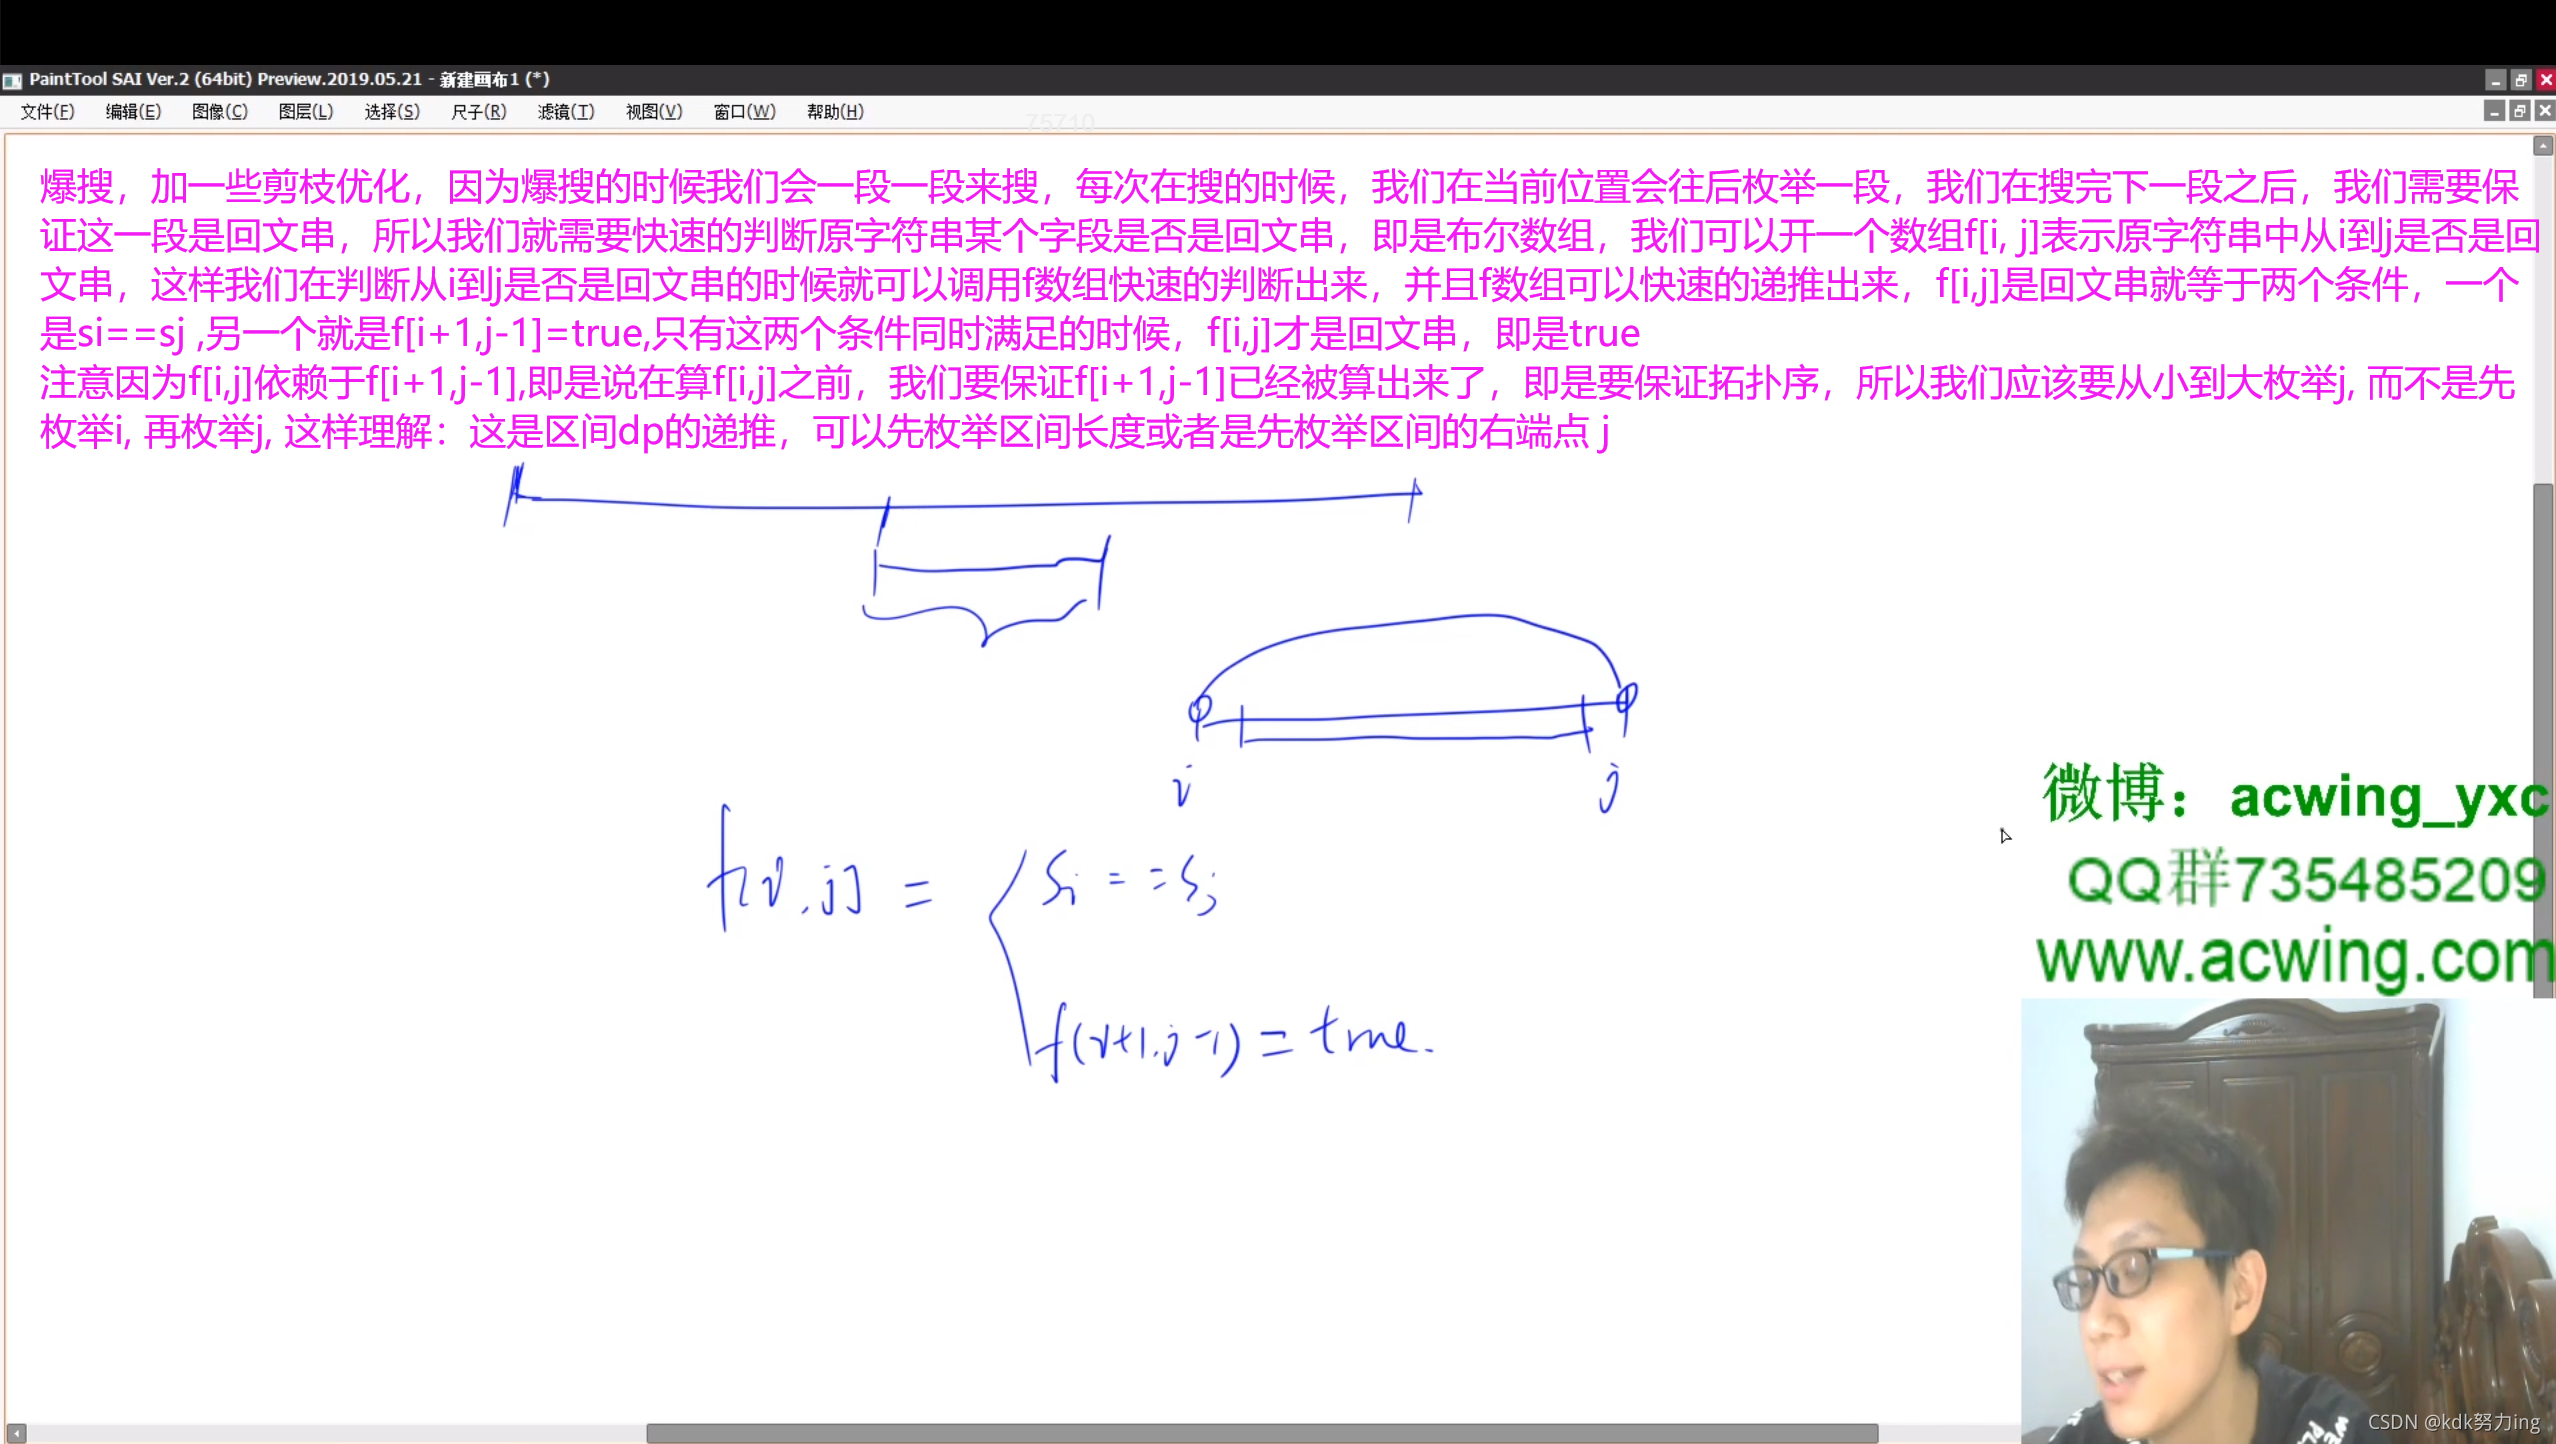Open the 文件(F) File menu
The width and height of the screenshot is (2556, 1444).
click(x=47, y=111)
